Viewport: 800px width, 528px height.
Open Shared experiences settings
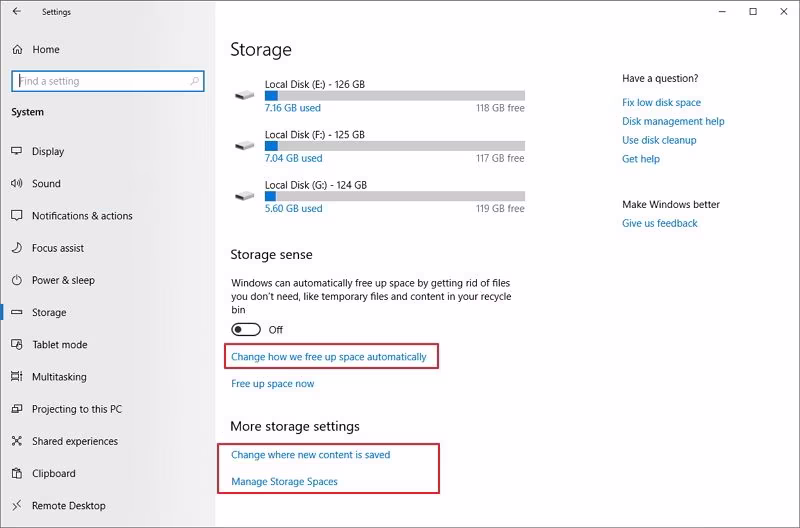pos(74,441)
